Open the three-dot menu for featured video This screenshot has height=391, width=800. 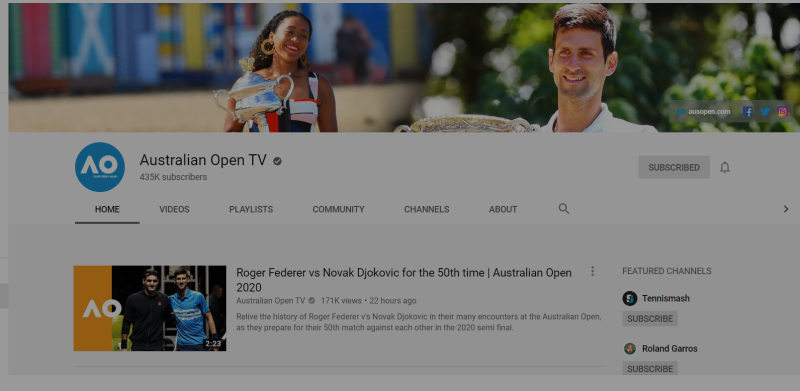coord(592,271)
